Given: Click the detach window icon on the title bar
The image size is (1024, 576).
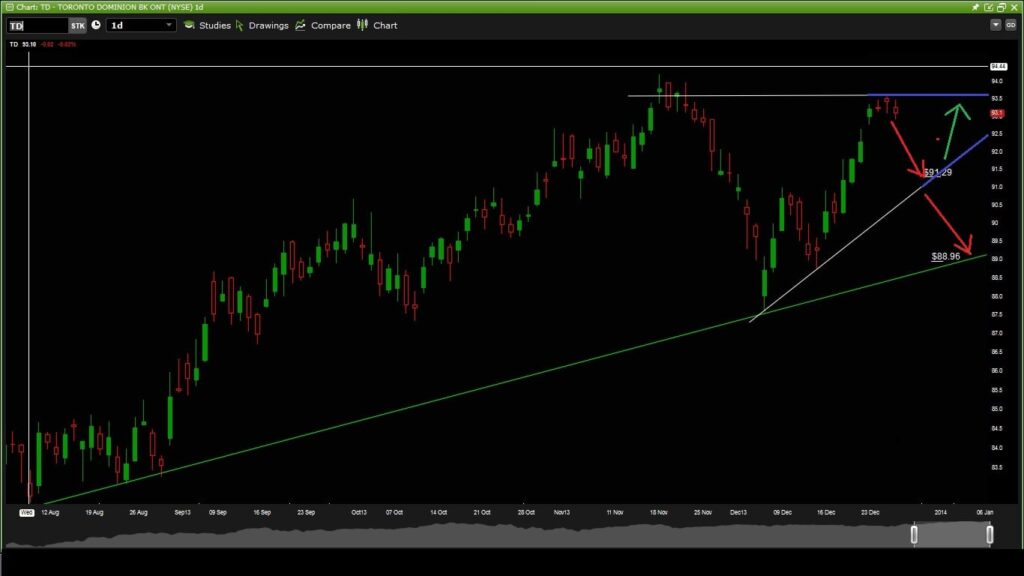Looking at the screenshot, I should pos(988,6).
